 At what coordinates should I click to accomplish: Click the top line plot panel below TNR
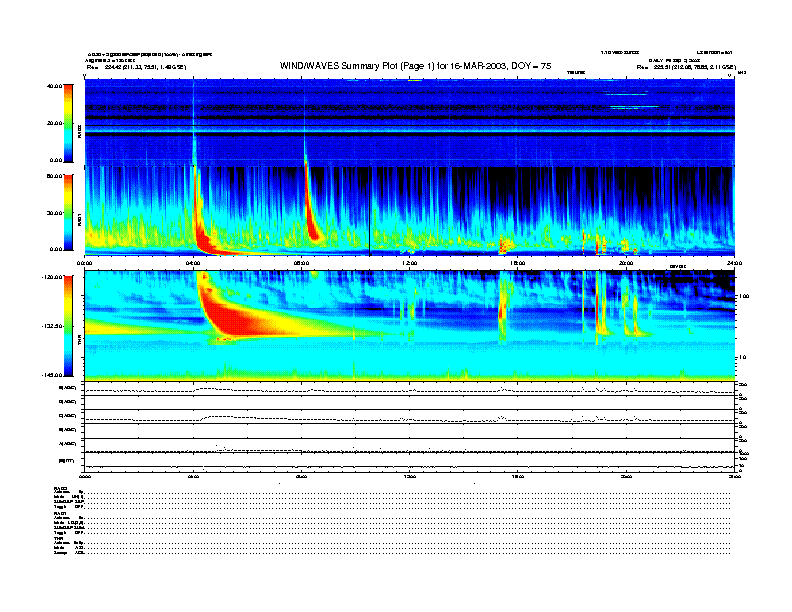click(409, 389)
